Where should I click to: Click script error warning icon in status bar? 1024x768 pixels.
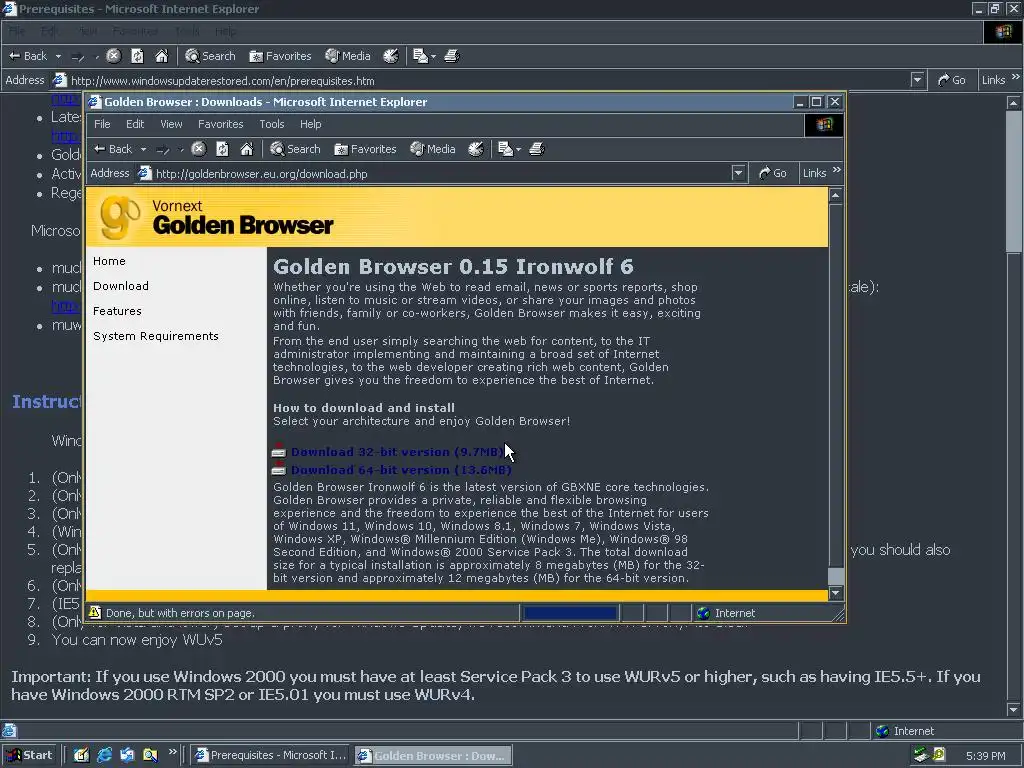(95, 613)
